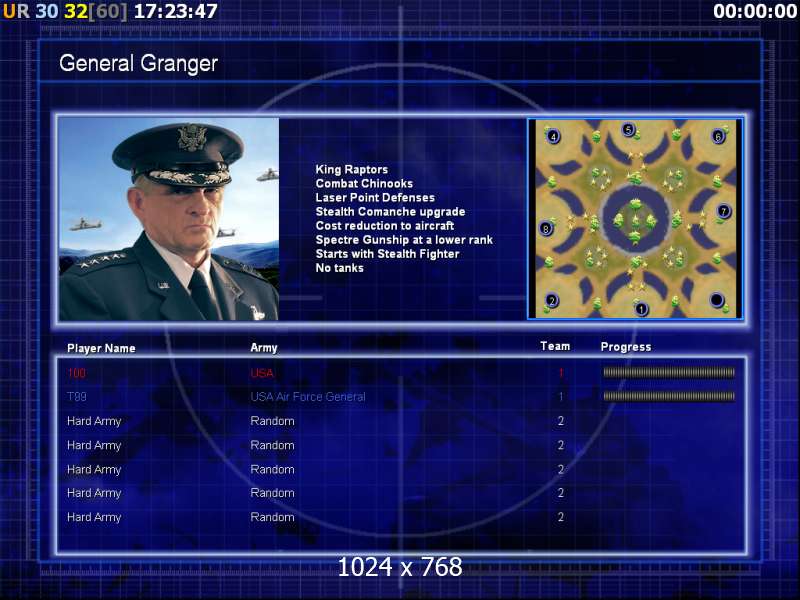Click the General Granger title

138,63
